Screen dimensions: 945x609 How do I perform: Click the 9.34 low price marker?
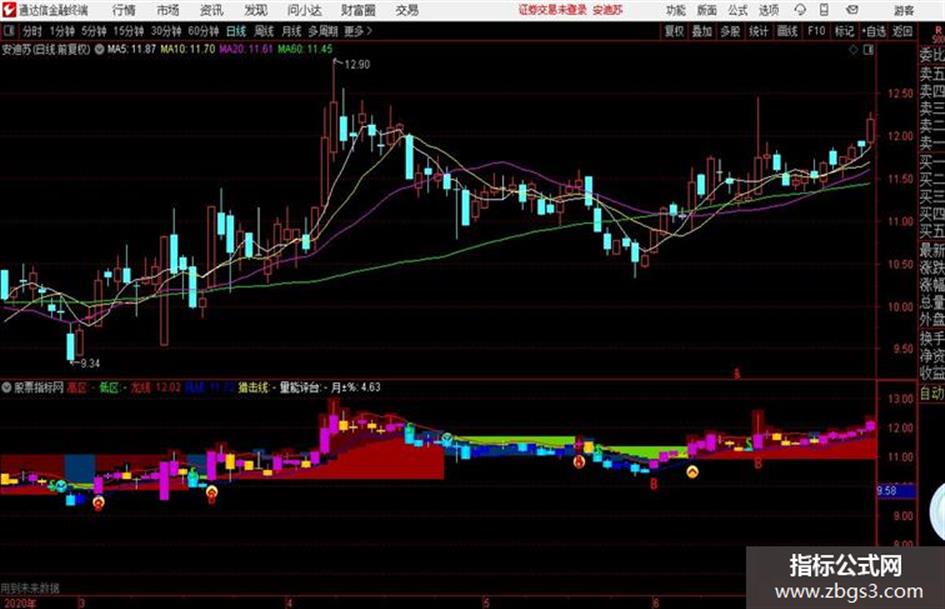90,364
